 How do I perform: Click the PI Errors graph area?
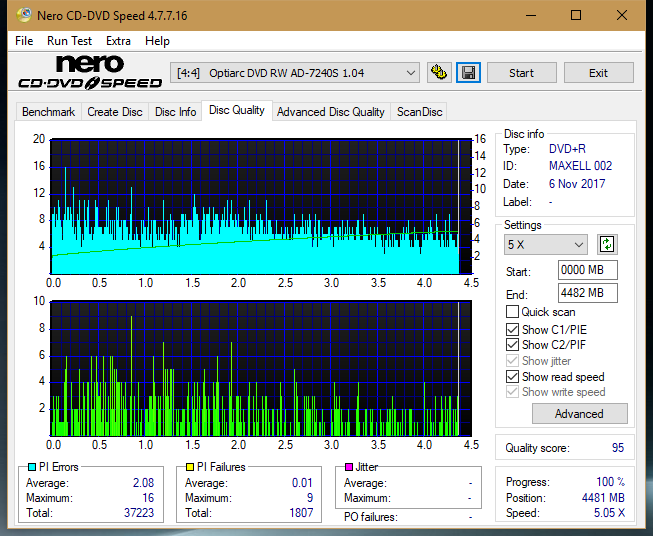(261, 207)
